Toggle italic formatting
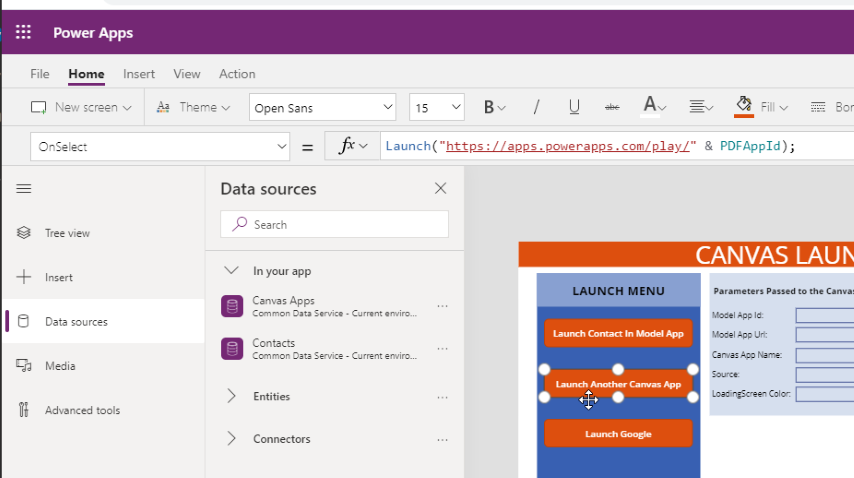The width and height of the screenshot is (854, 478). 536,107
